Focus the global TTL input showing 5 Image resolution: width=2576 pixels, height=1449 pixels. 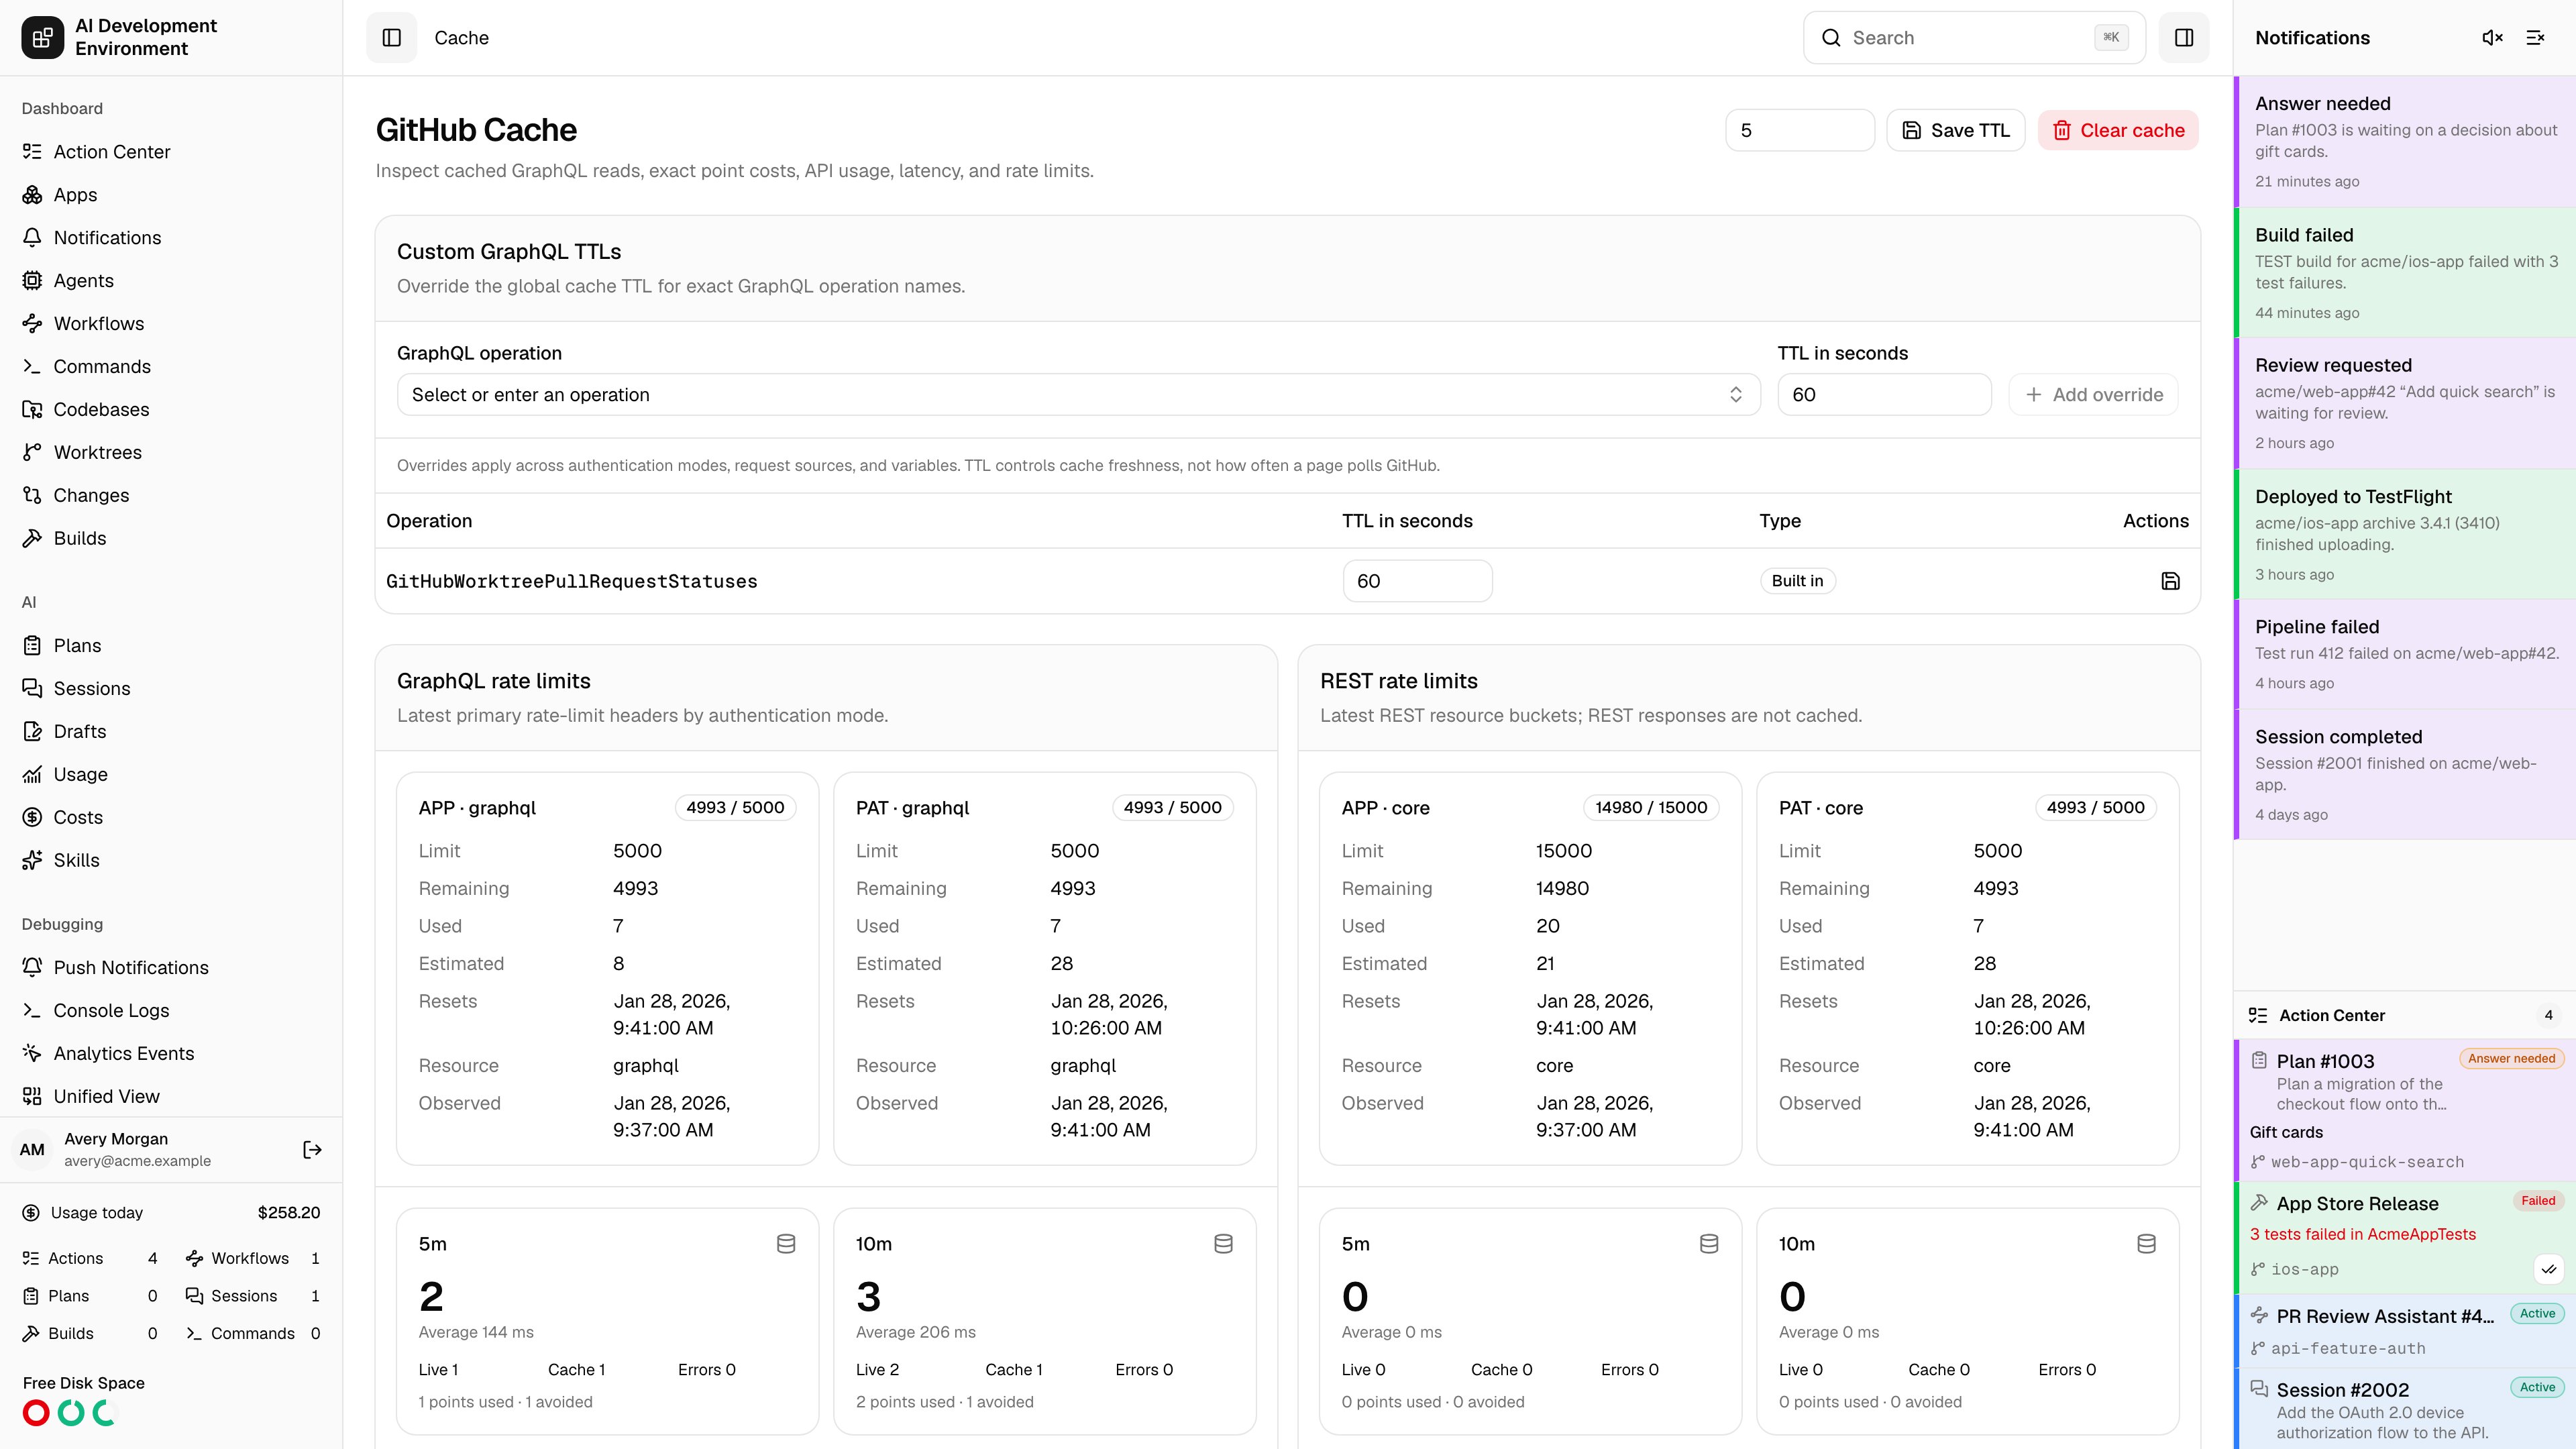[1799, 131]
